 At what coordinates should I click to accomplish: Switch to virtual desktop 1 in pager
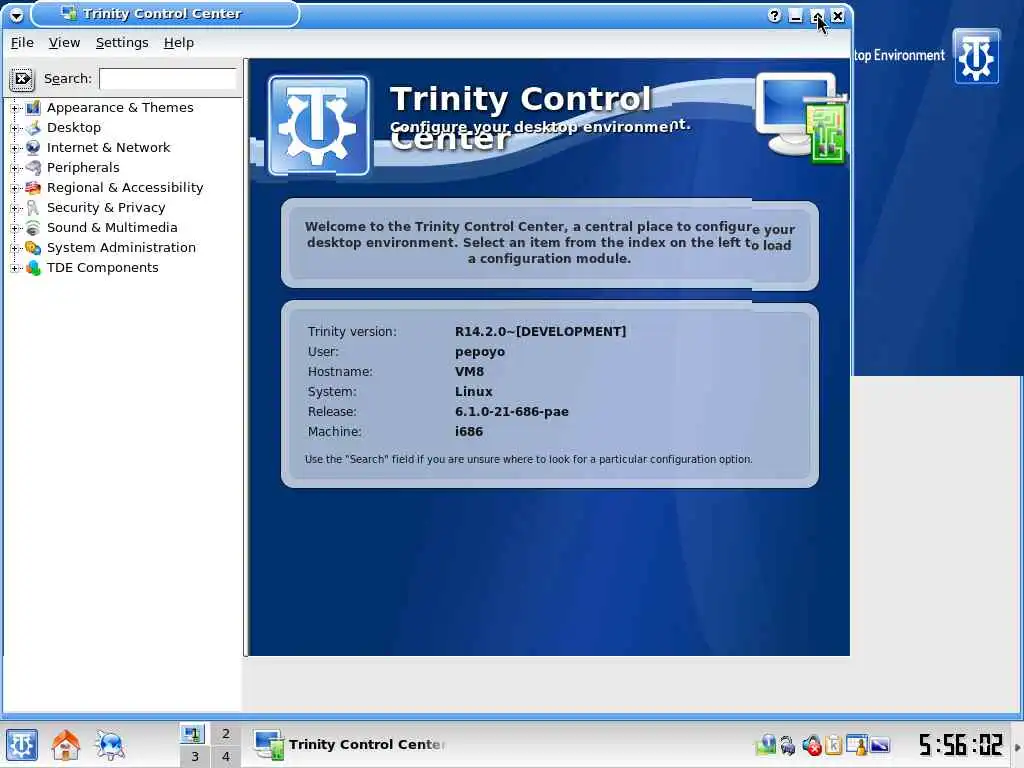pyautogui.click(x=193, y=734)
